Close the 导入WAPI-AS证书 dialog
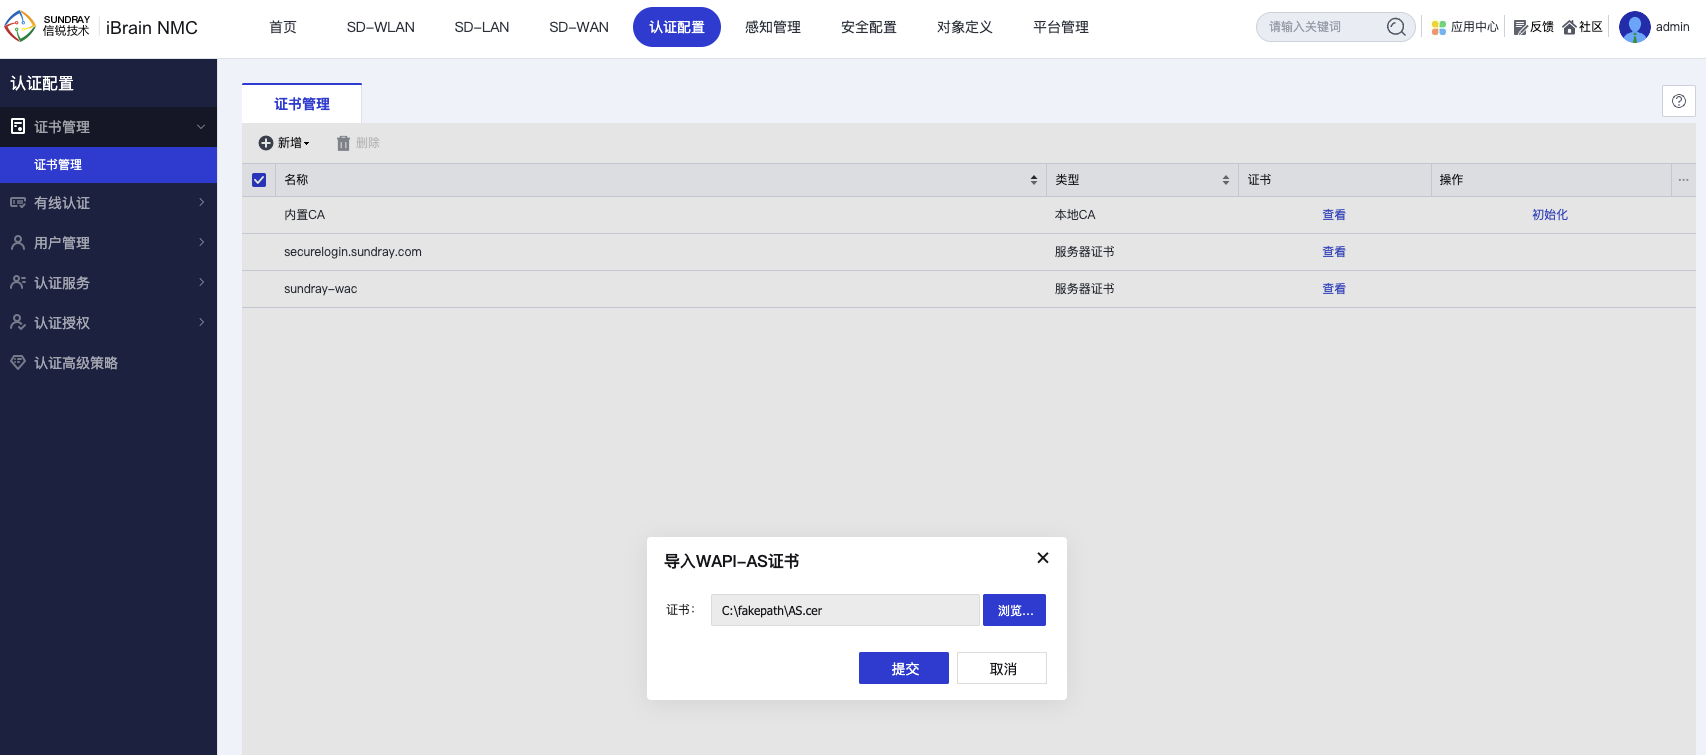The height and width of the screenshot is (755, 1706). [1043, 558]
